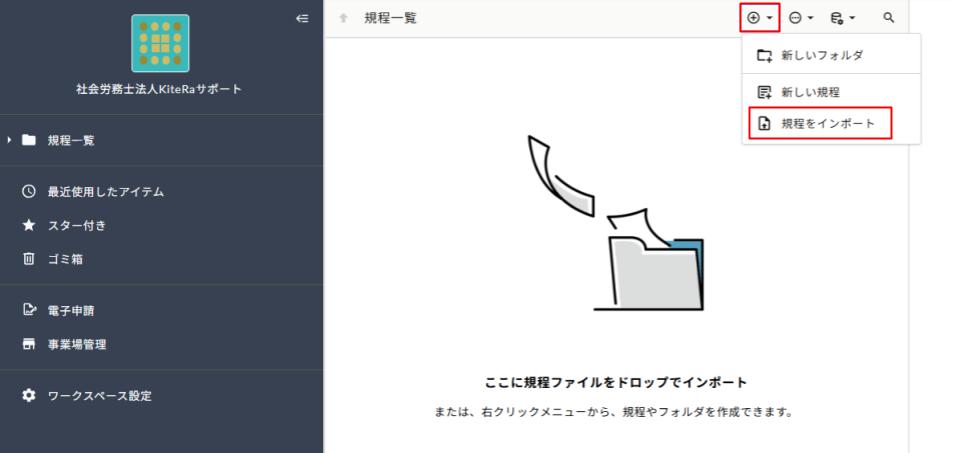Click the gear icon for ワークスペース設定
This screenshot has height=453, width=958.
(29, 395)
